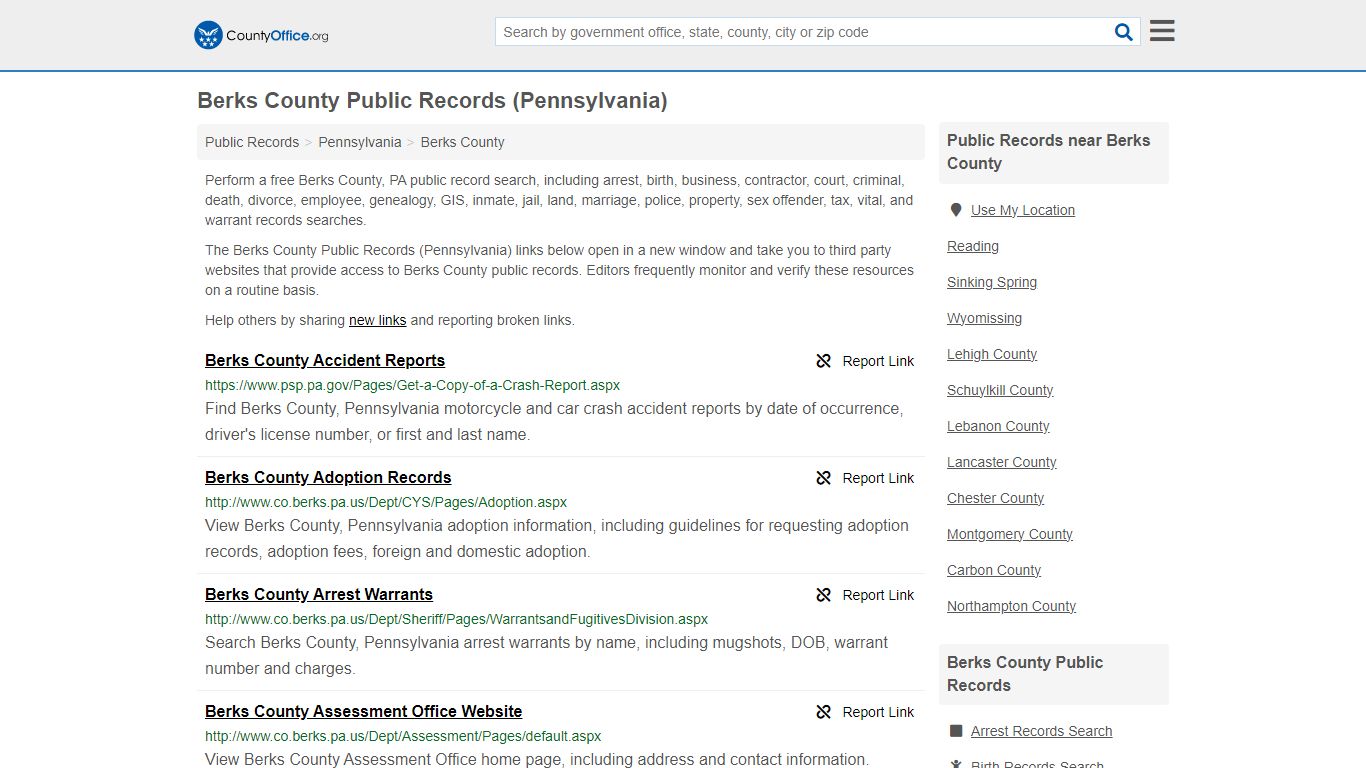The image size is (1366, 768).
Task: Report Link for Assessment Office Website
Action: point(878,712)
